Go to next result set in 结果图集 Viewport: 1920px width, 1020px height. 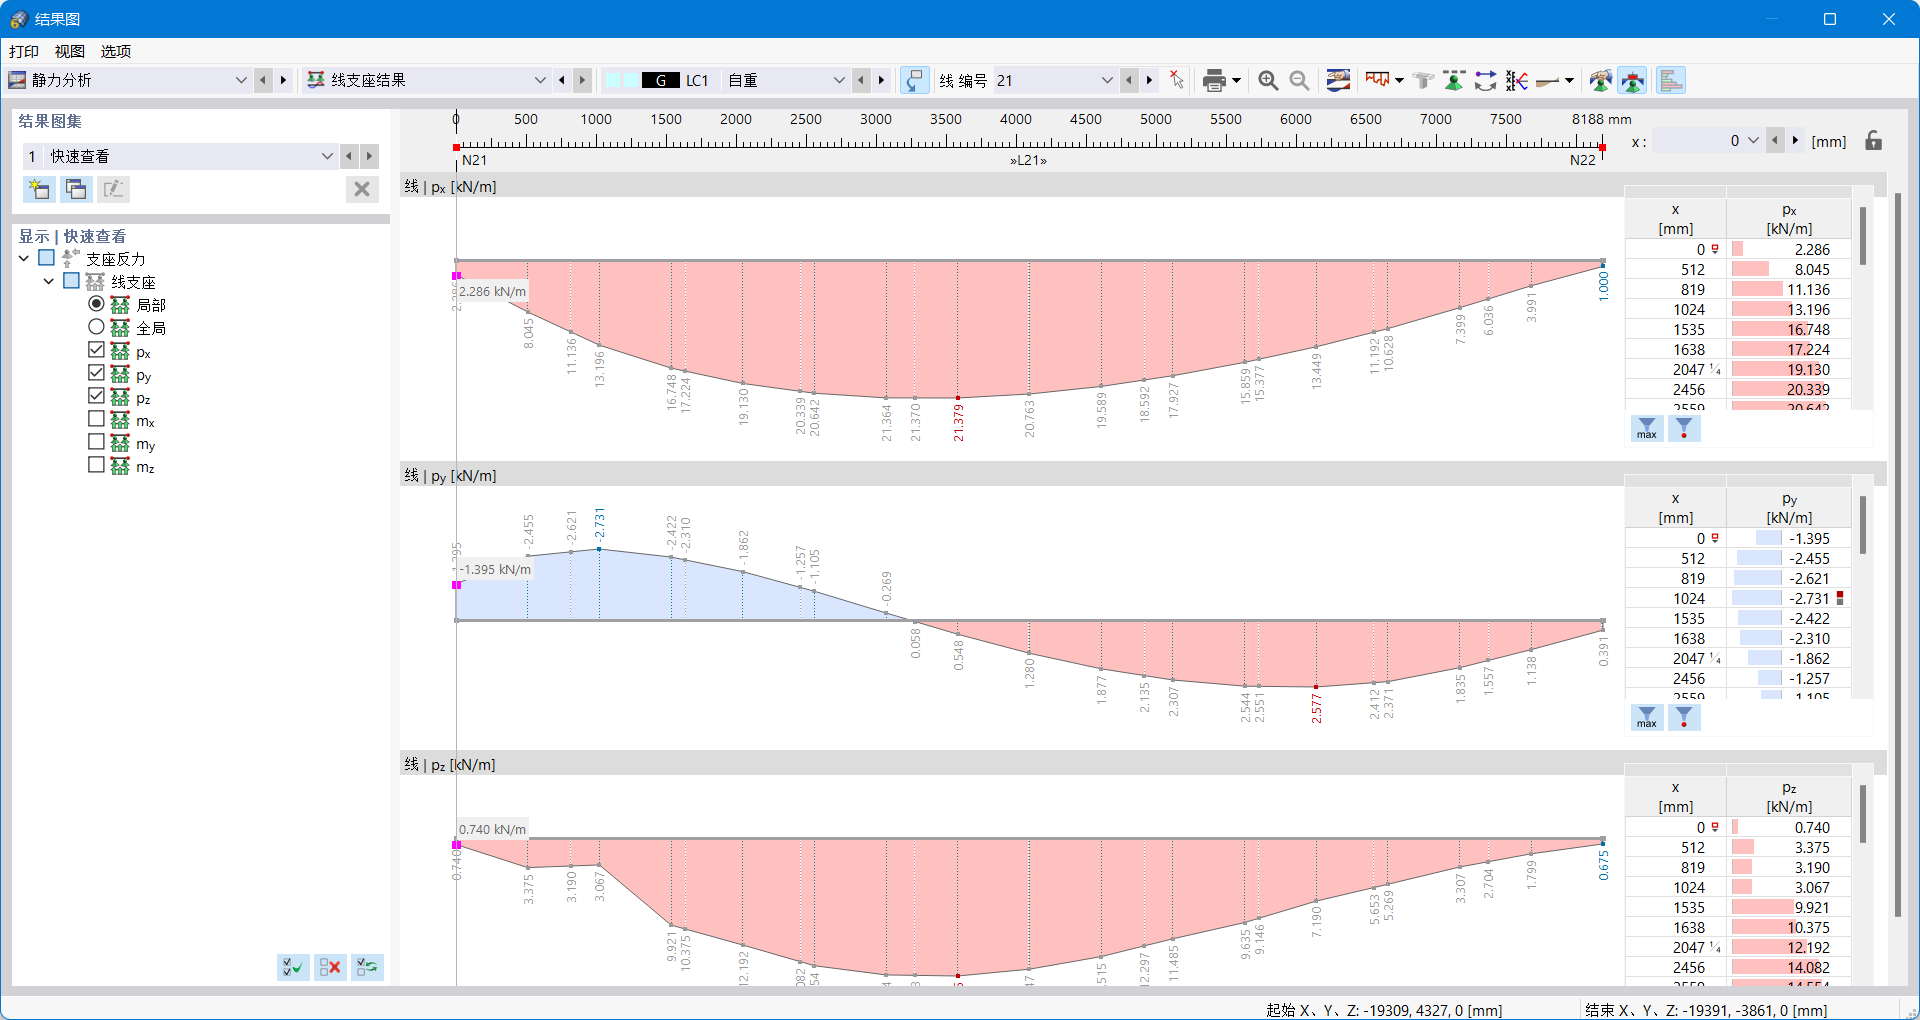pos(370,156)
